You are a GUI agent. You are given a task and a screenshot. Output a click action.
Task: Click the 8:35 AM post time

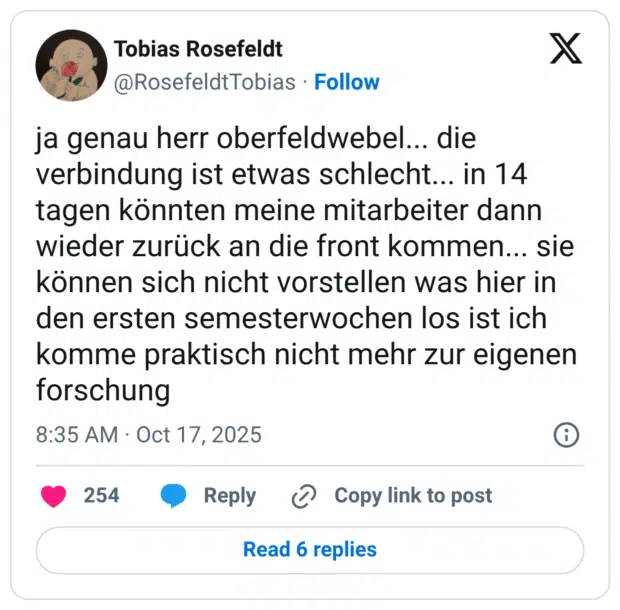tap(76, 435)
